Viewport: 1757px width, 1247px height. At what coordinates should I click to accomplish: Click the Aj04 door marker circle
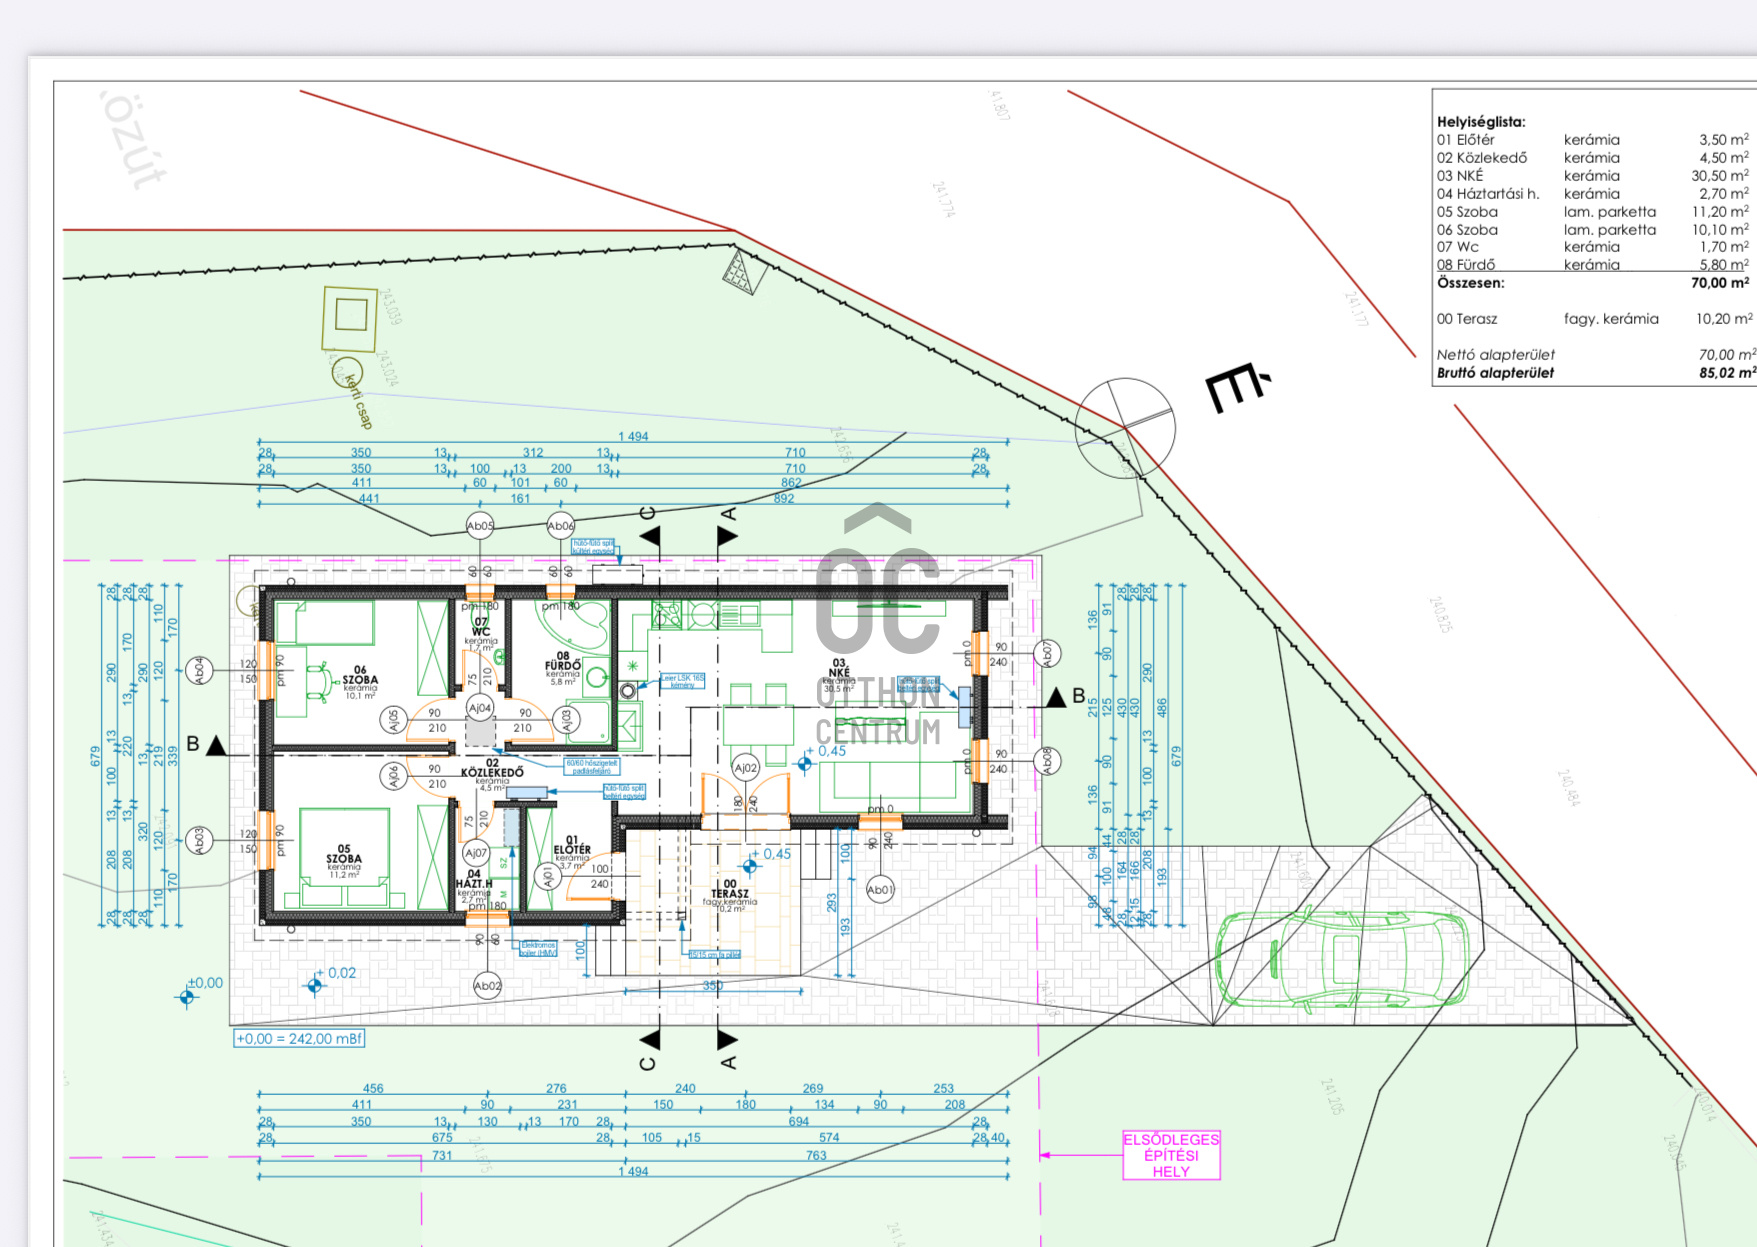pyautogui.click(x=480, y=708)
